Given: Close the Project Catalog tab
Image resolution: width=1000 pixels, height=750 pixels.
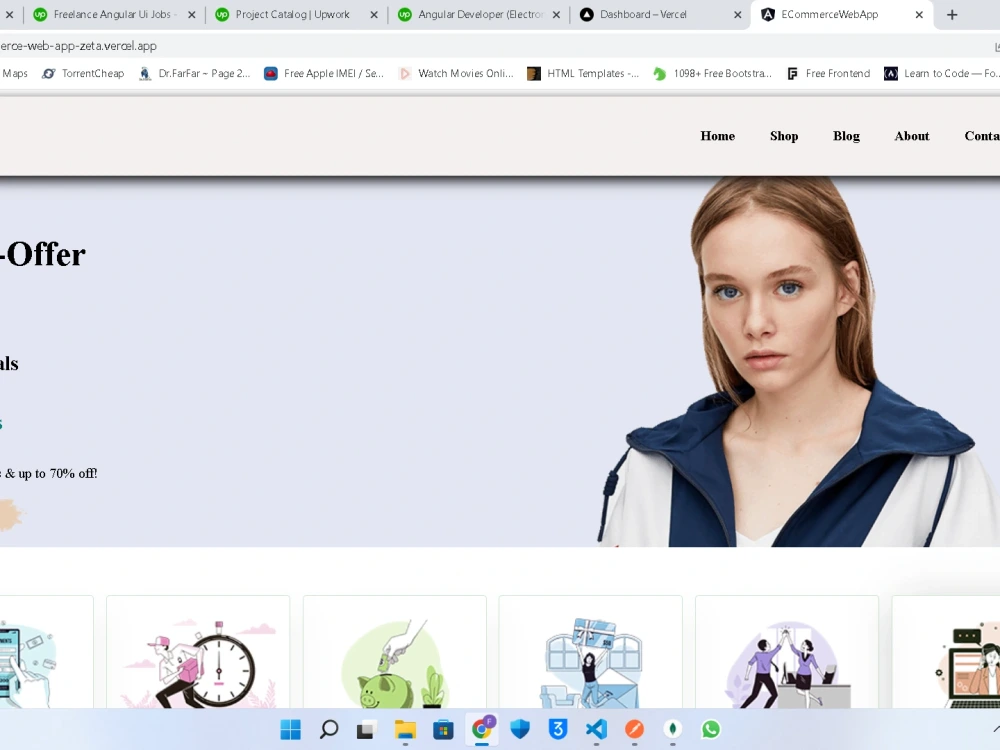Looking at the screenshot, I should pos(374,15).
